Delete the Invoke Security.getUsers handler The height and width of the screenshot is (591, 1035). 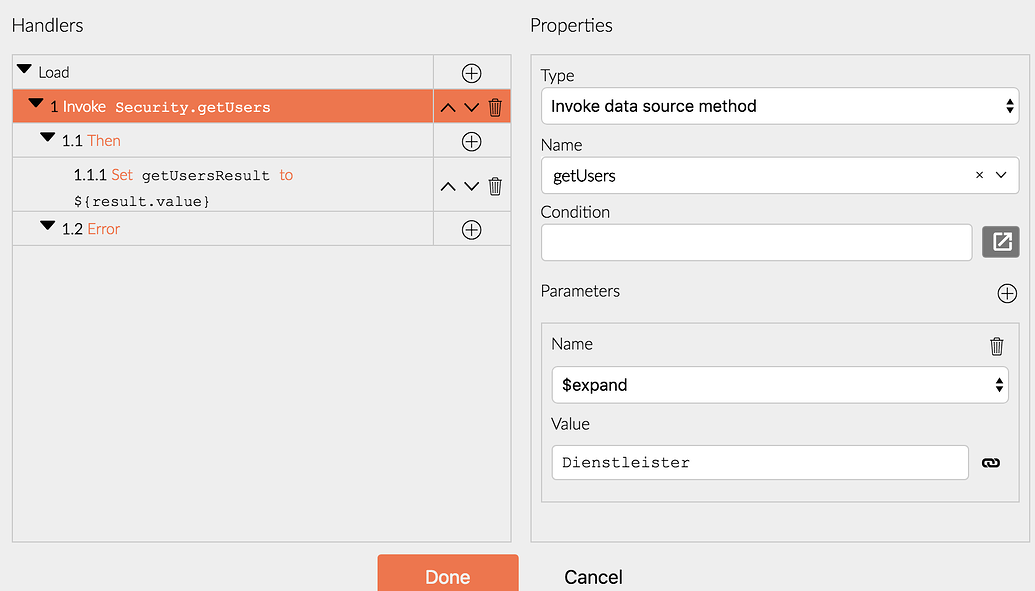[495, 107]
